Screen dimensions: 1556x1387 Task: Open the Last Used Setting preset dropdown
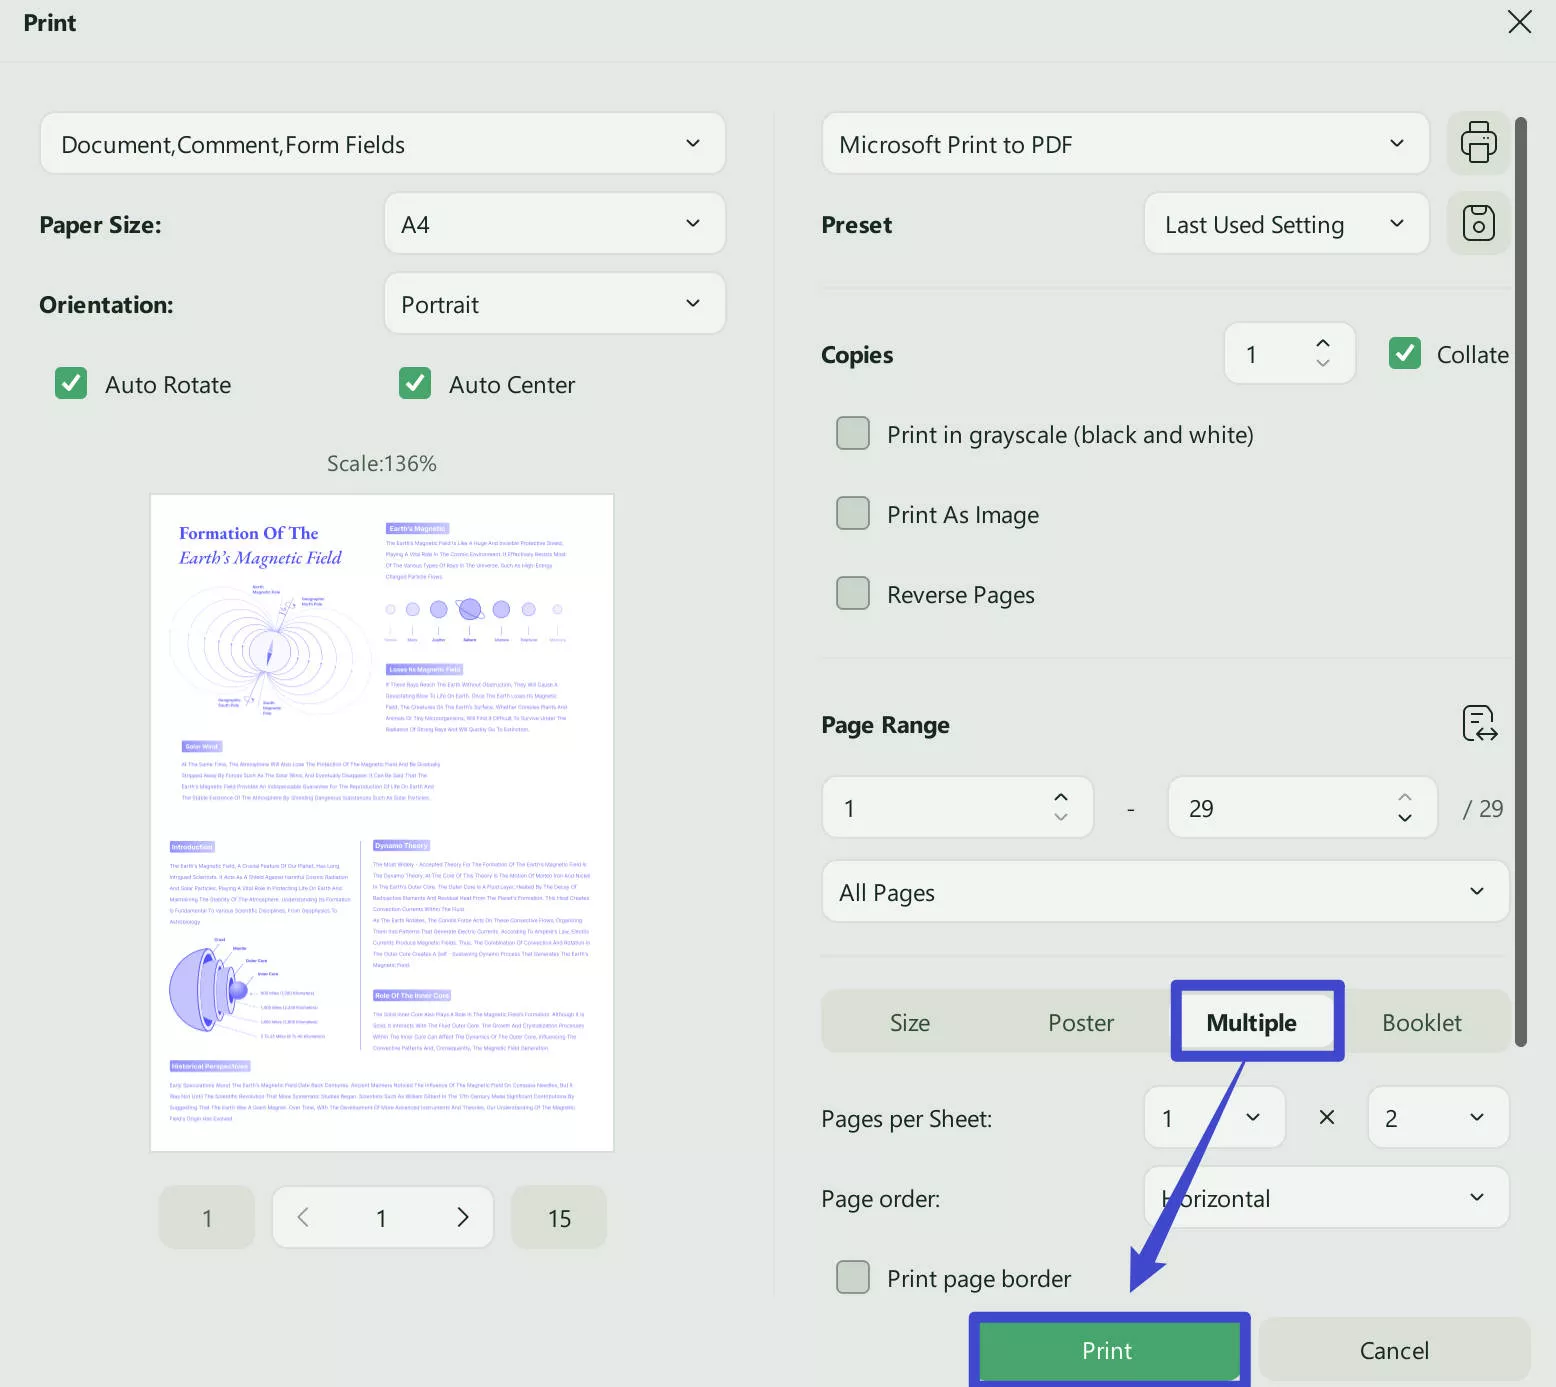1287,224
